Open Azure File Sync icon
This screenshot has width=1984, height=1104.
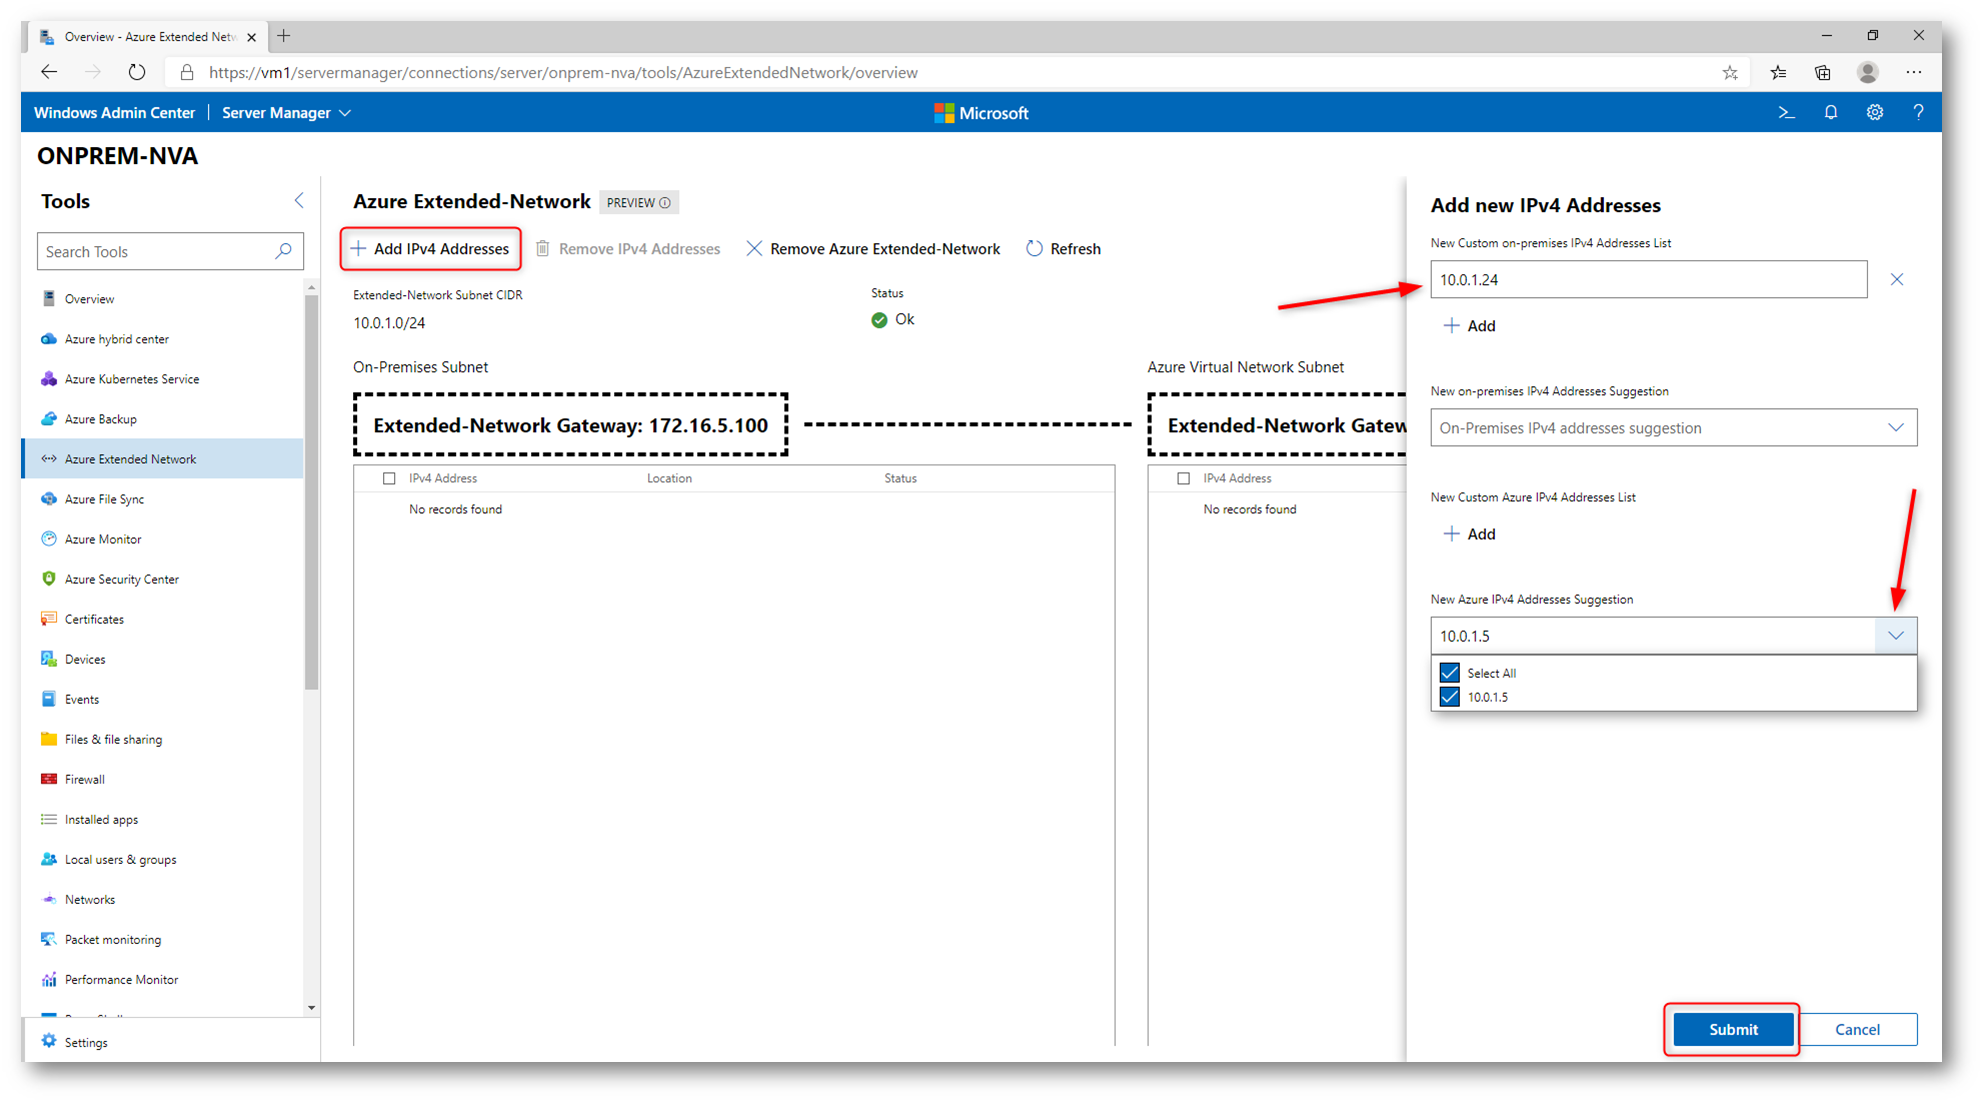[x=48, y=498]
